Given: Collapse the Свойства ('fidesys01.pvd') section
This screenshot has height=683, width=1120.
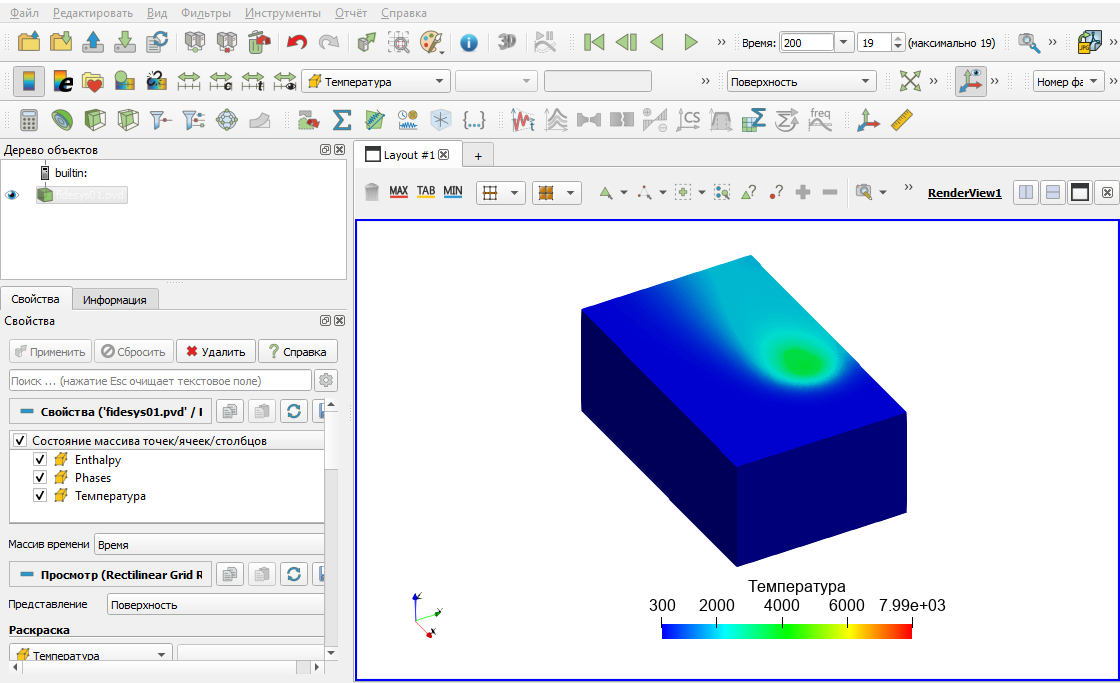Looking at the screenshot, I should (x=27, y=412).
